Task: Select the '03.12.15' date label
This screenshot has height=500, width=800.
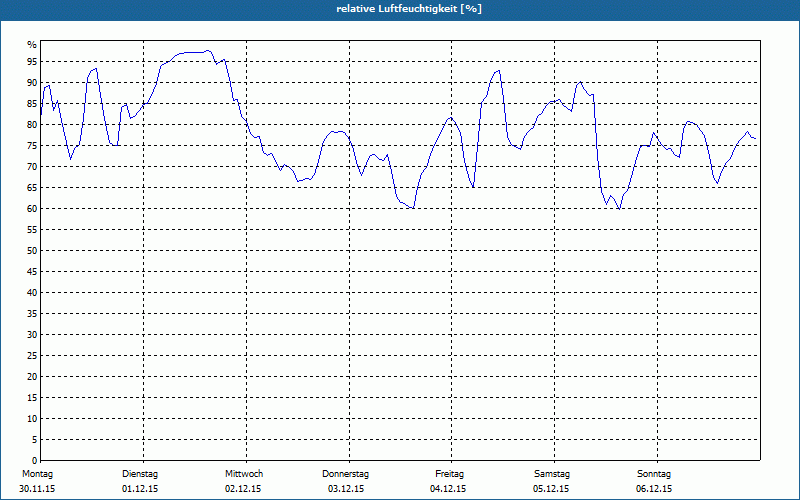Action: (x=346, y=489)
